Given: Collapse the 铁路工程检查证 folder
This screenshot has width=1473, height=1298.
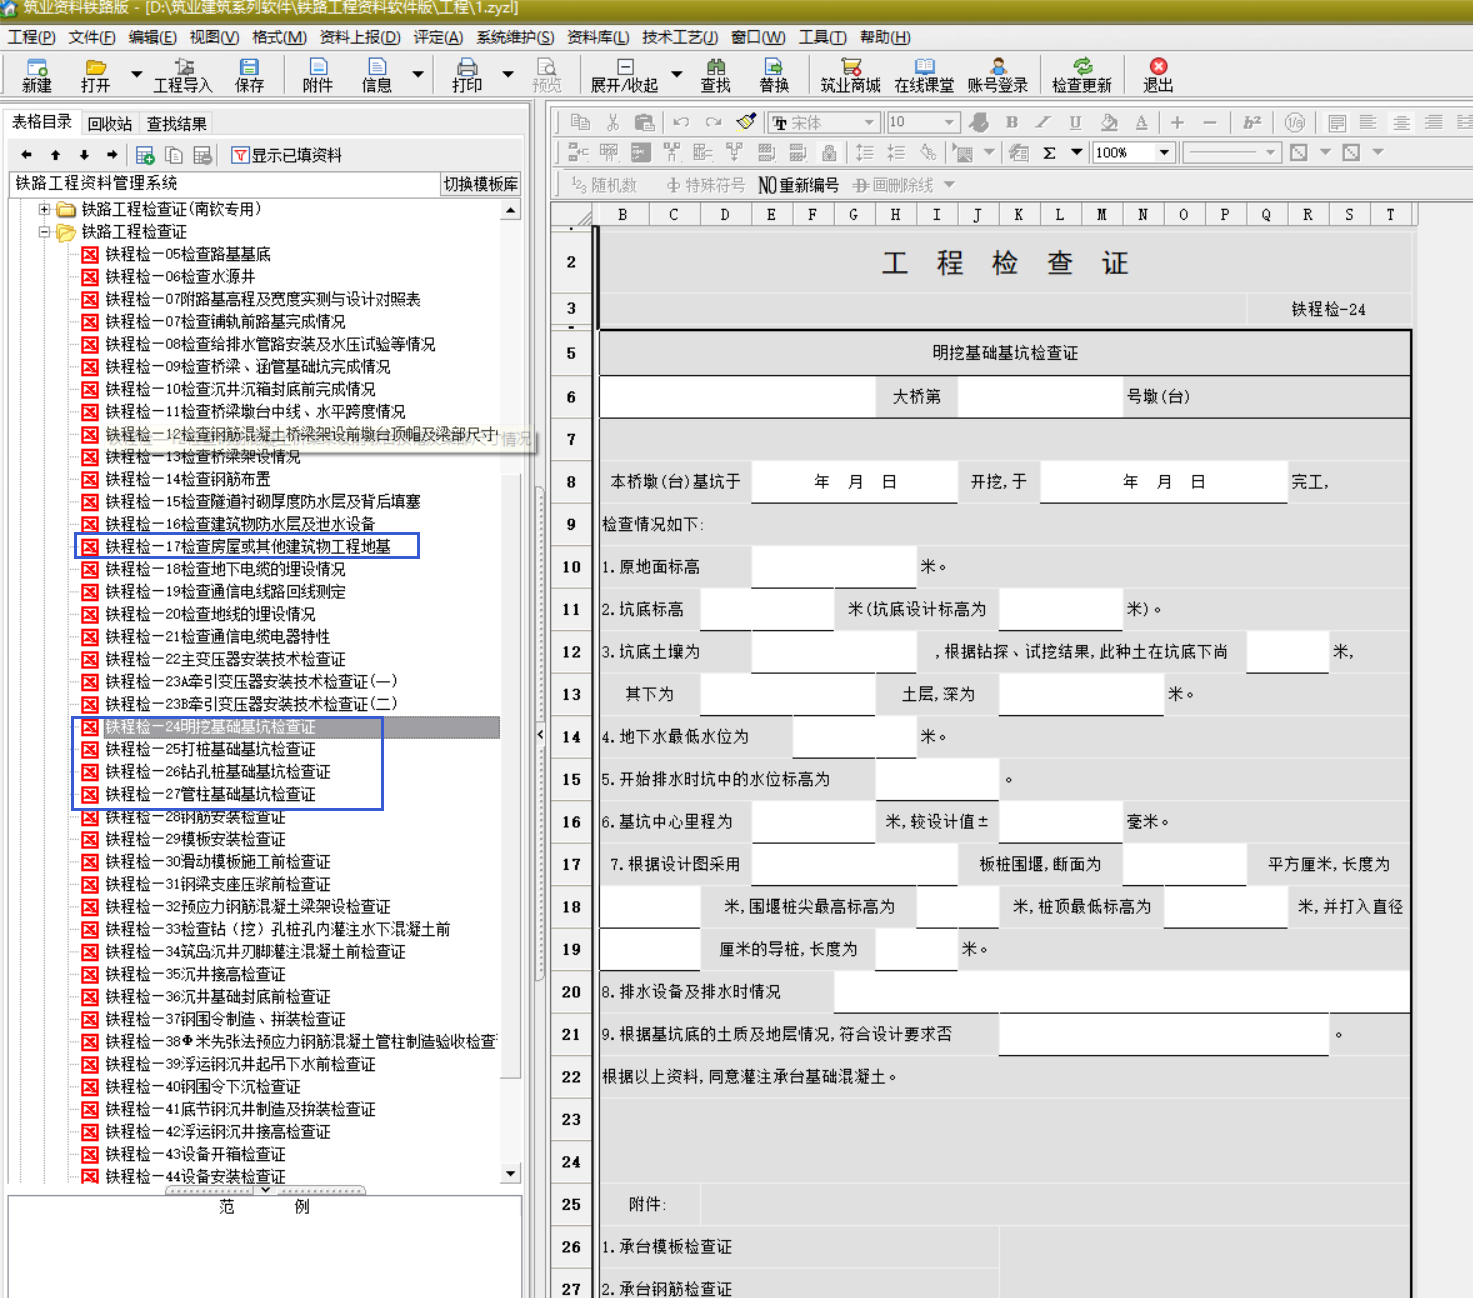Looking at the screenshot, I should coord(44,231).
